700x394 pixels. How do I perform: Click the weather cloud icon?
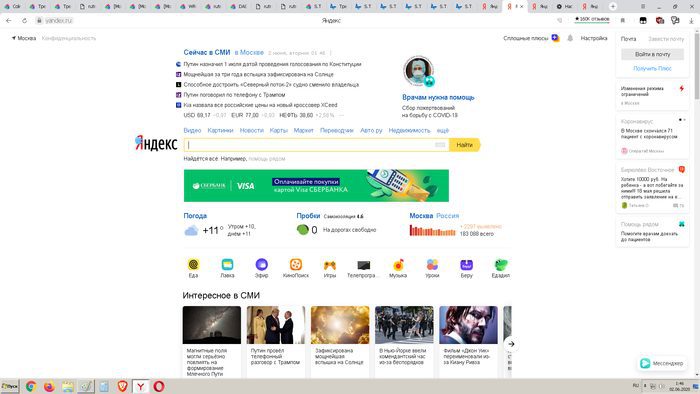coord(191,230)
